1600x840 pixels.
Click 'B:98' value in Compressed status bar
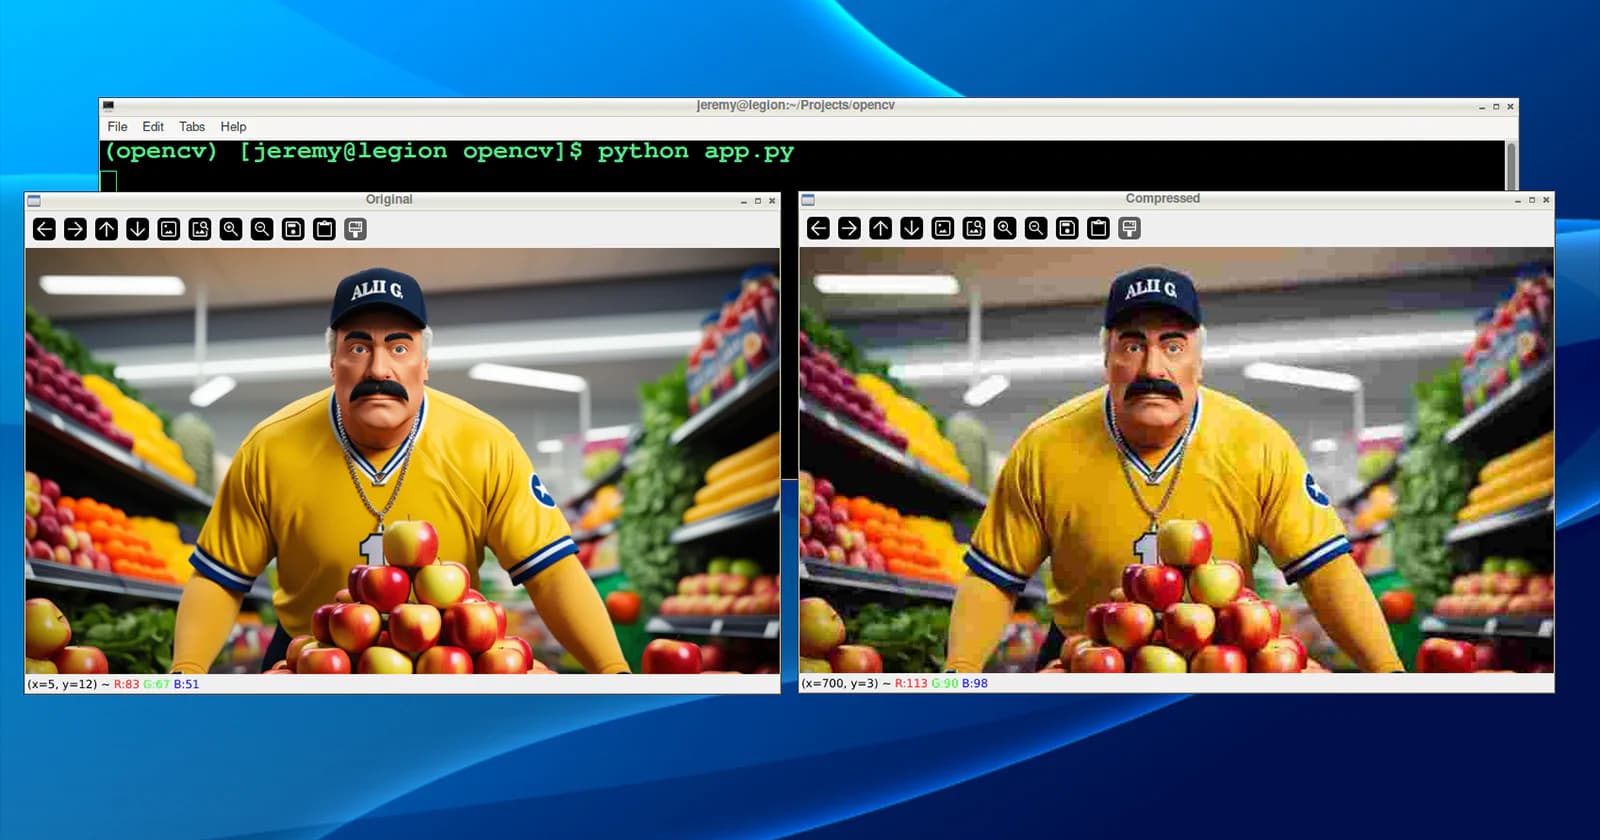pos(975,683)
